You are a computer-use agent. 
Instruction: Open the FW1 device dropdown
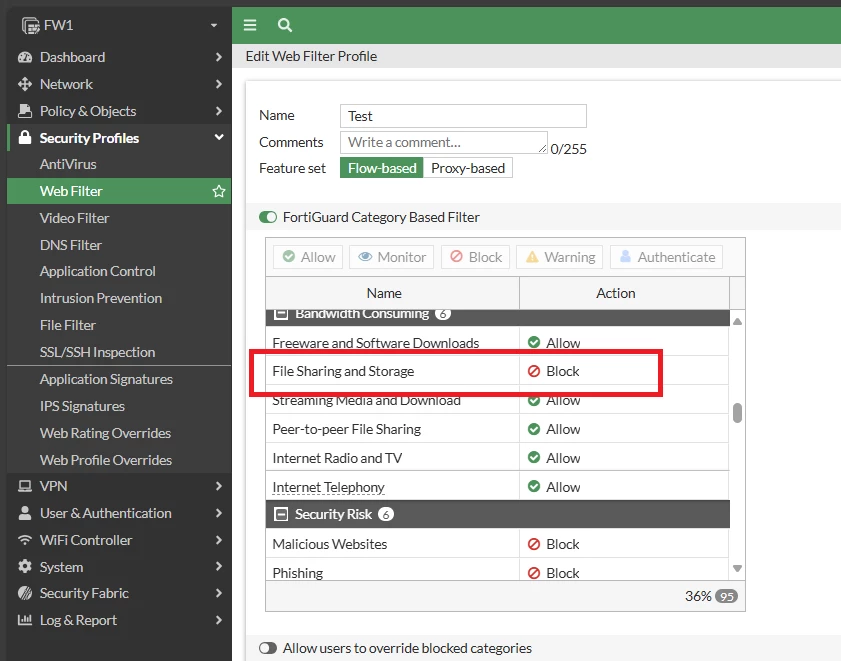click(x=214, y=25)
